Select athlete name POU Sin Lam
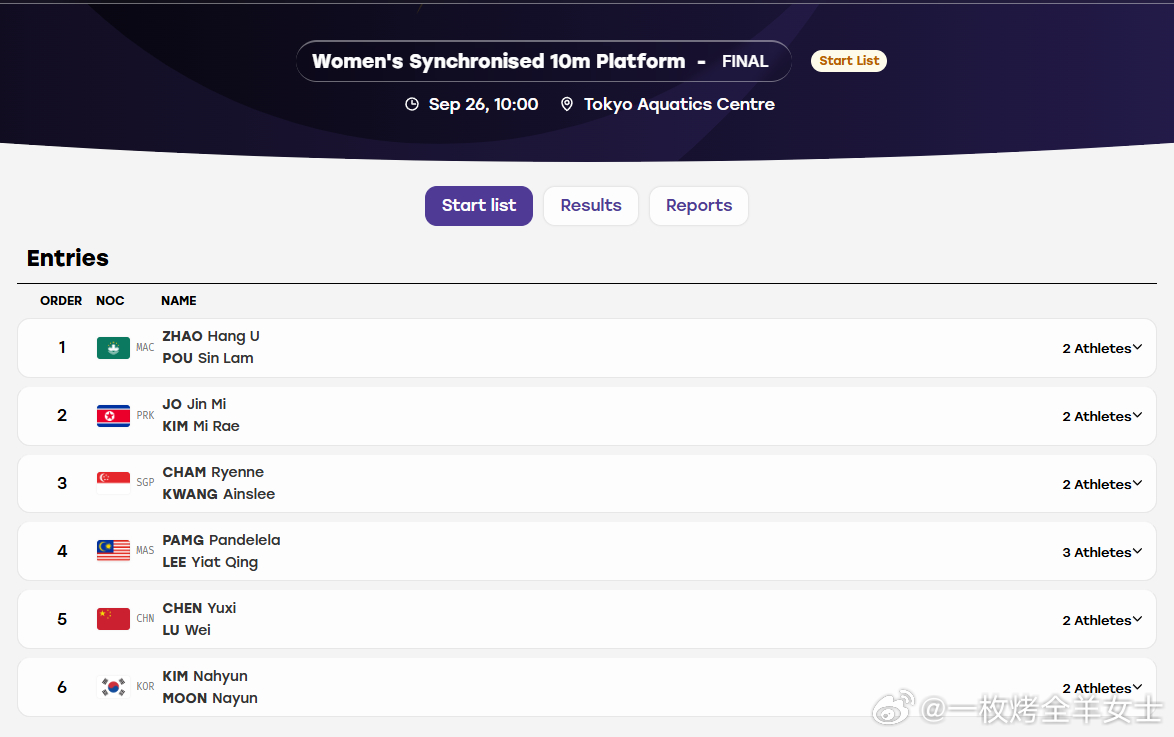Screen dimensions: 1174x737 [208, 358]
